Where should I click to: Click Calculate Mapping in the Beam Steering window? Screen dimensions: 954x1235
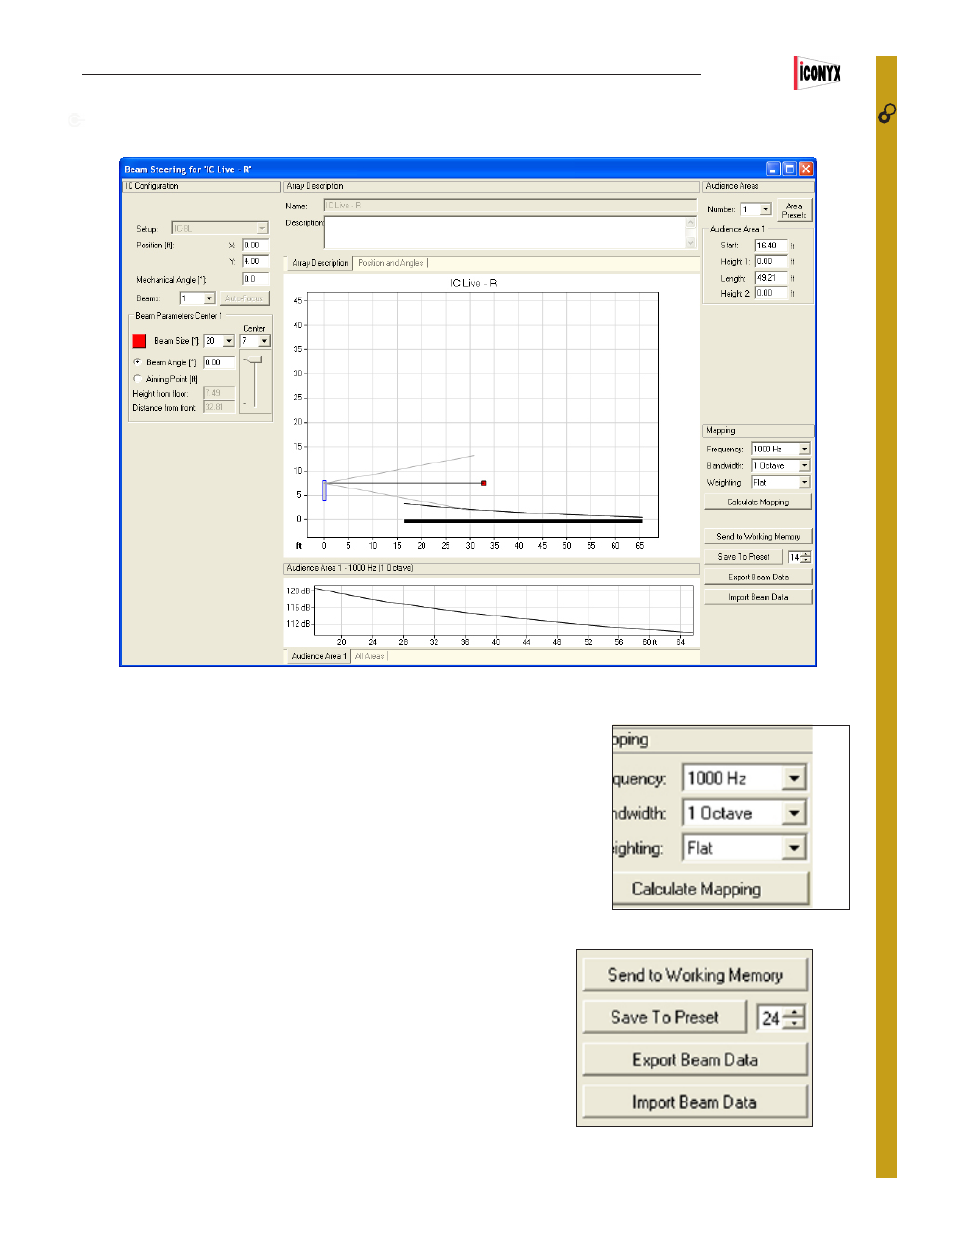coord(758,502)
